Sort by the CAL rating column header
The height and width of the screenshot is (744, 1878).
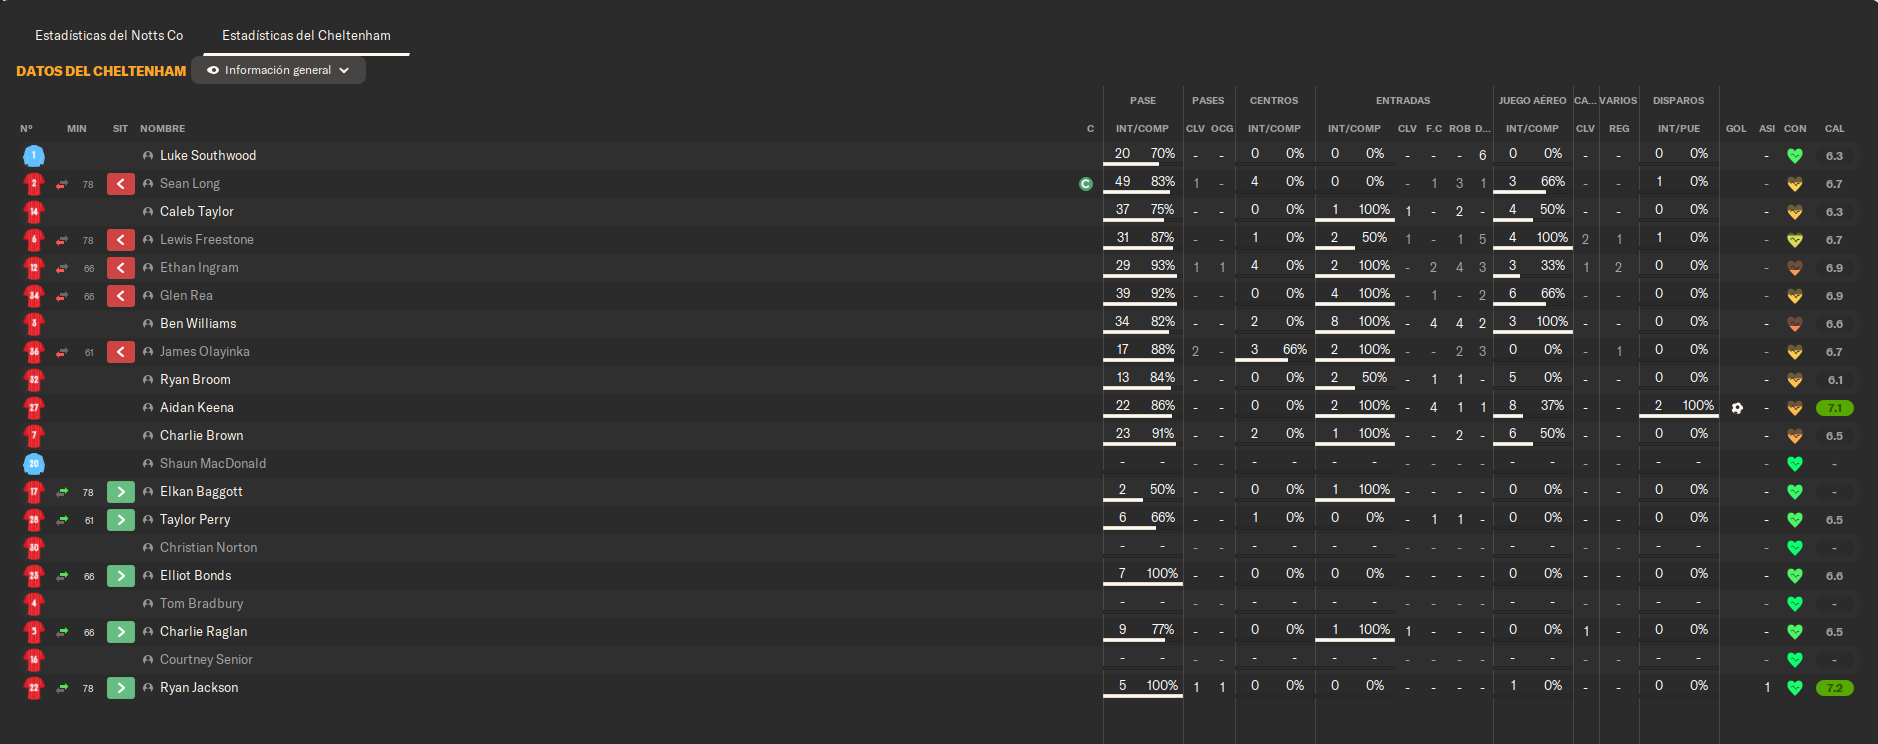coord(1835,129)
